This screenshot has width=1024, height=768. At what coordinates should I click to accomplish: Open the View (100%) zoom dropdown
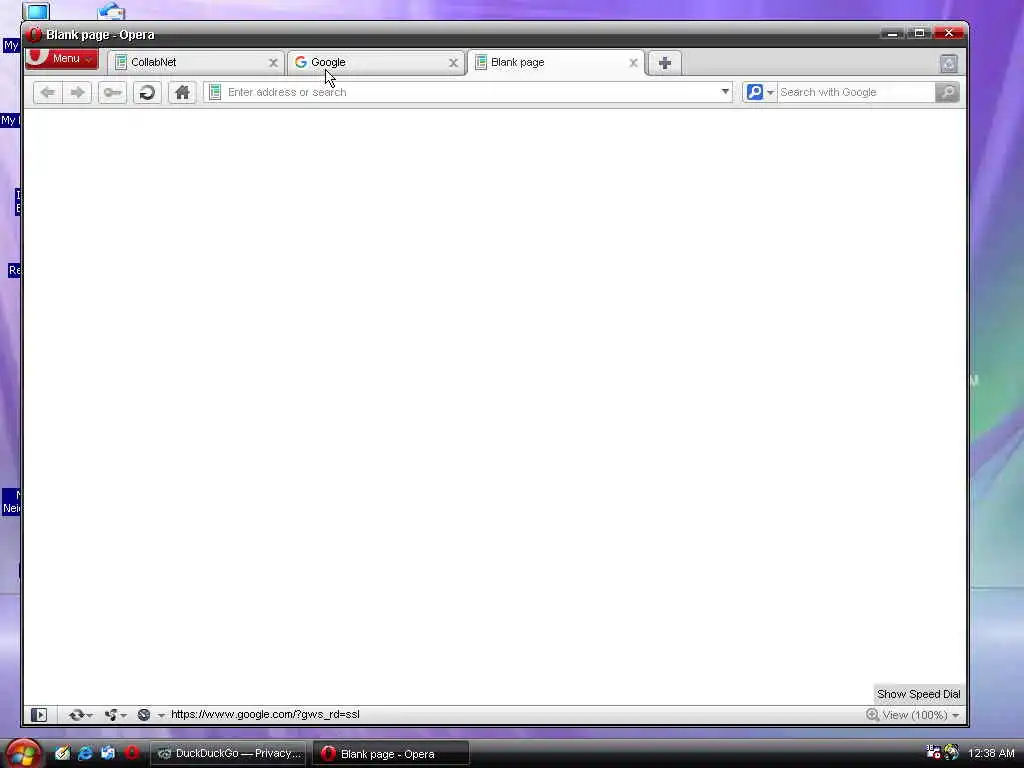point(920,715)
